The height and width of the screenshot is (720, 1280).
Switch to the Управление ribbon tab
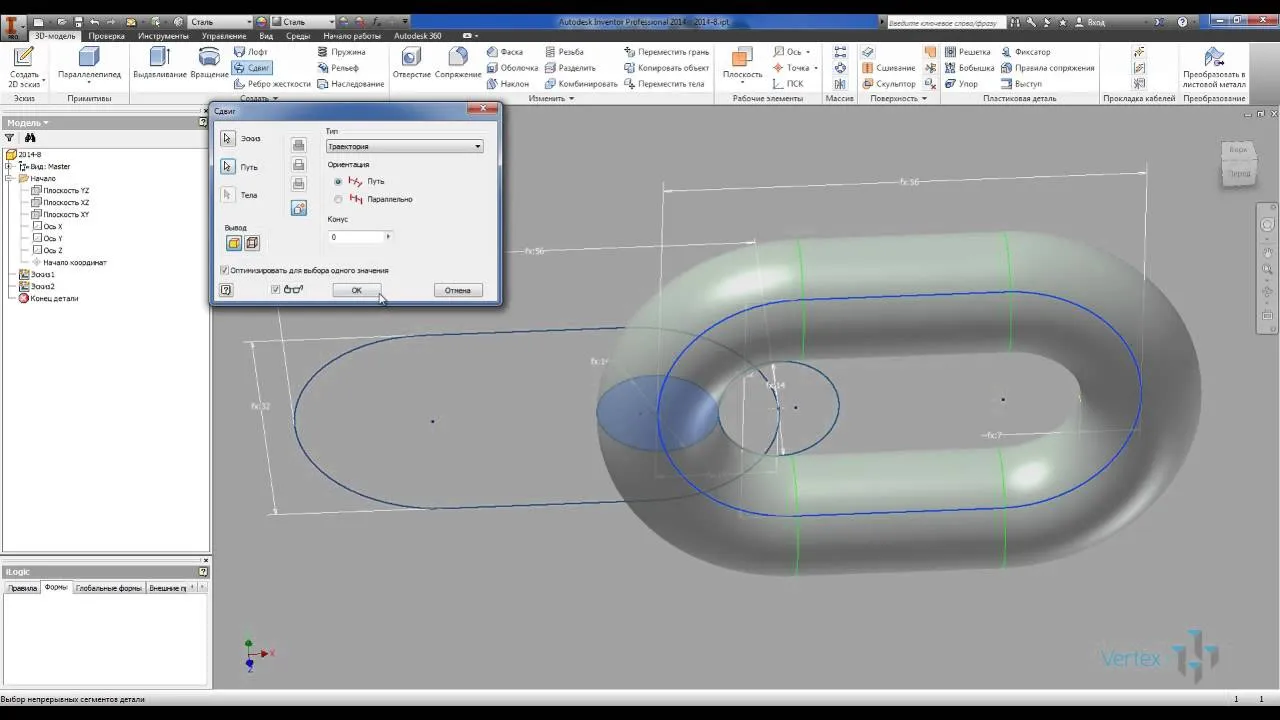tap(224, 36)
